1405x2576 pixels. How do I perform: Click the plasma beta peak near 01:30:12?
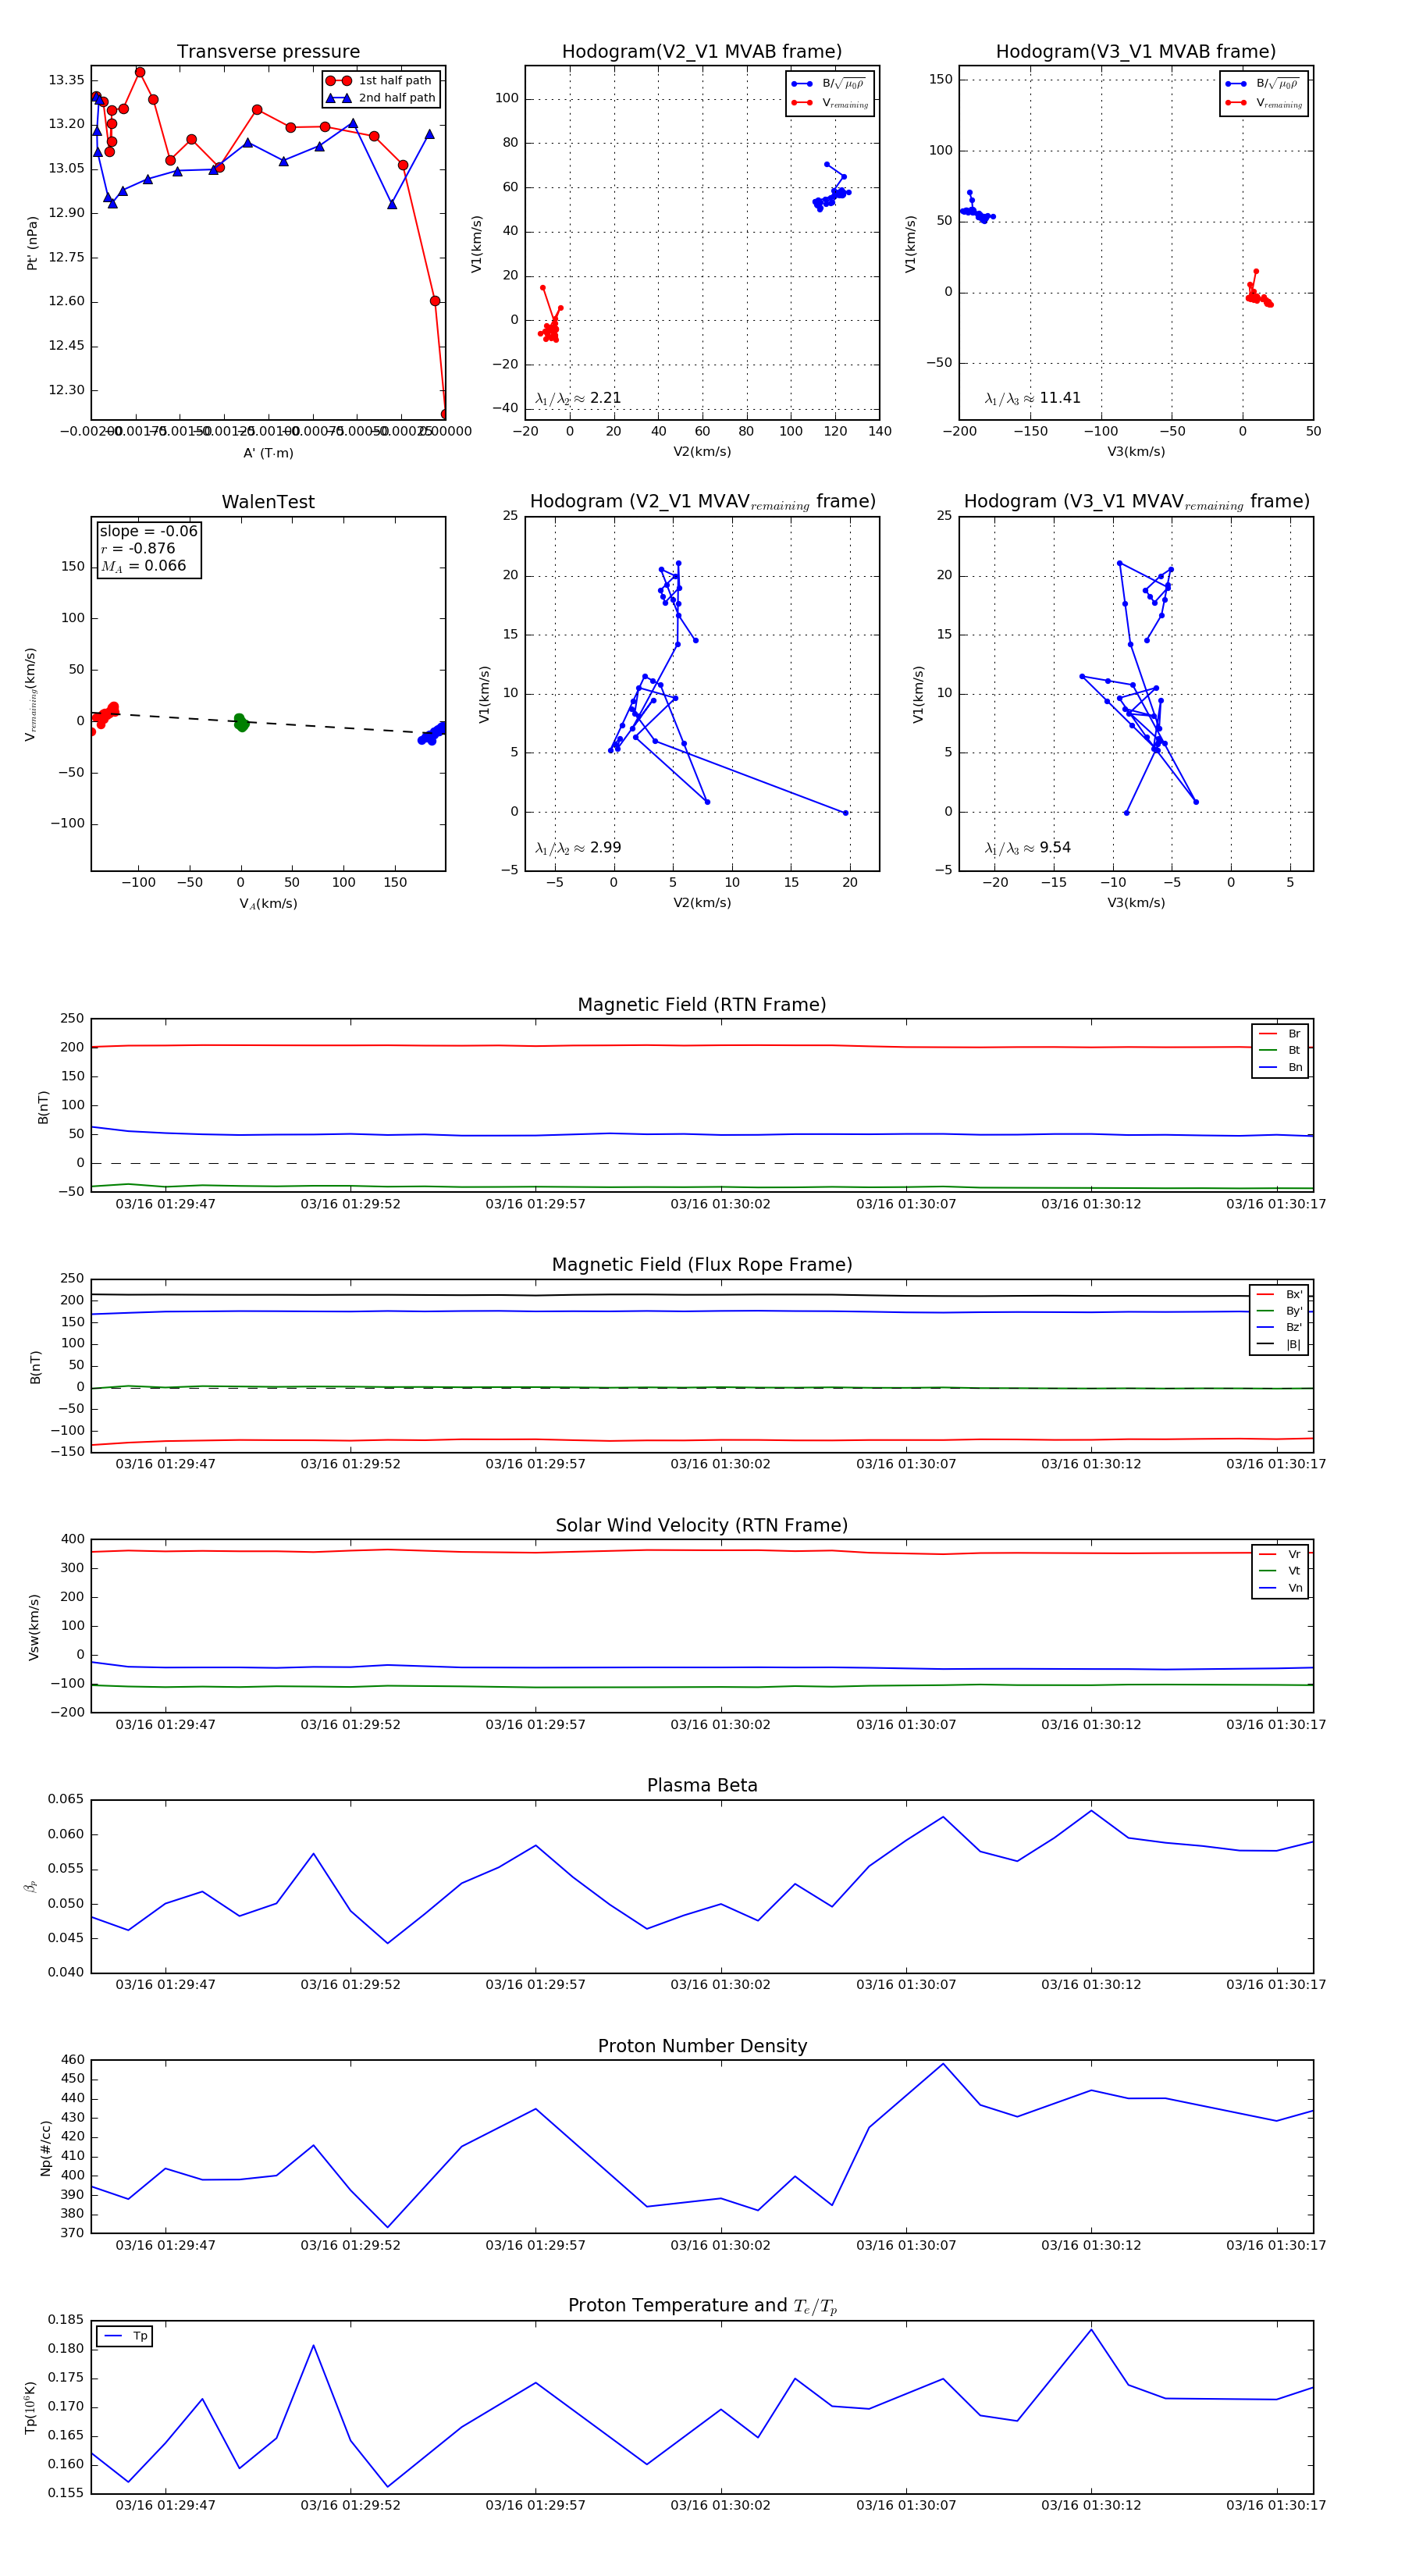click(x=1091, y=1811)
